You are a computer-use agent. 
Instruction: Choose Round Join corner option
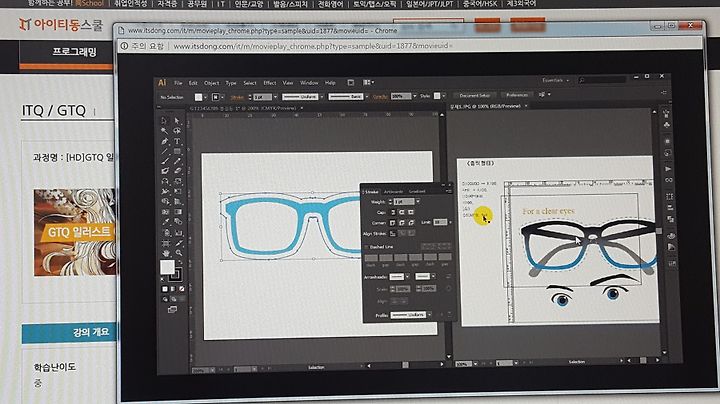pyautogui.click(x=402, y=223)
